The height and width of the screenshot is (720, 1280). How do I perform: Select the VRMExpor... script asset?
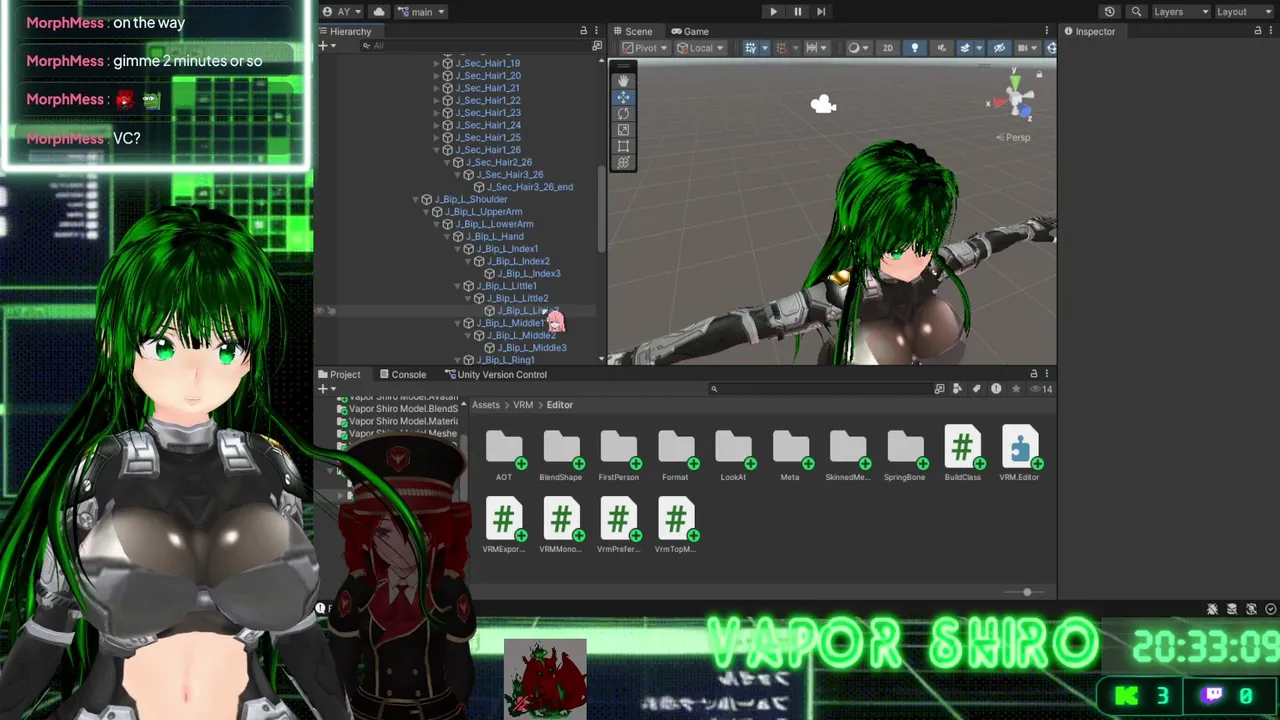pos(504,526)
